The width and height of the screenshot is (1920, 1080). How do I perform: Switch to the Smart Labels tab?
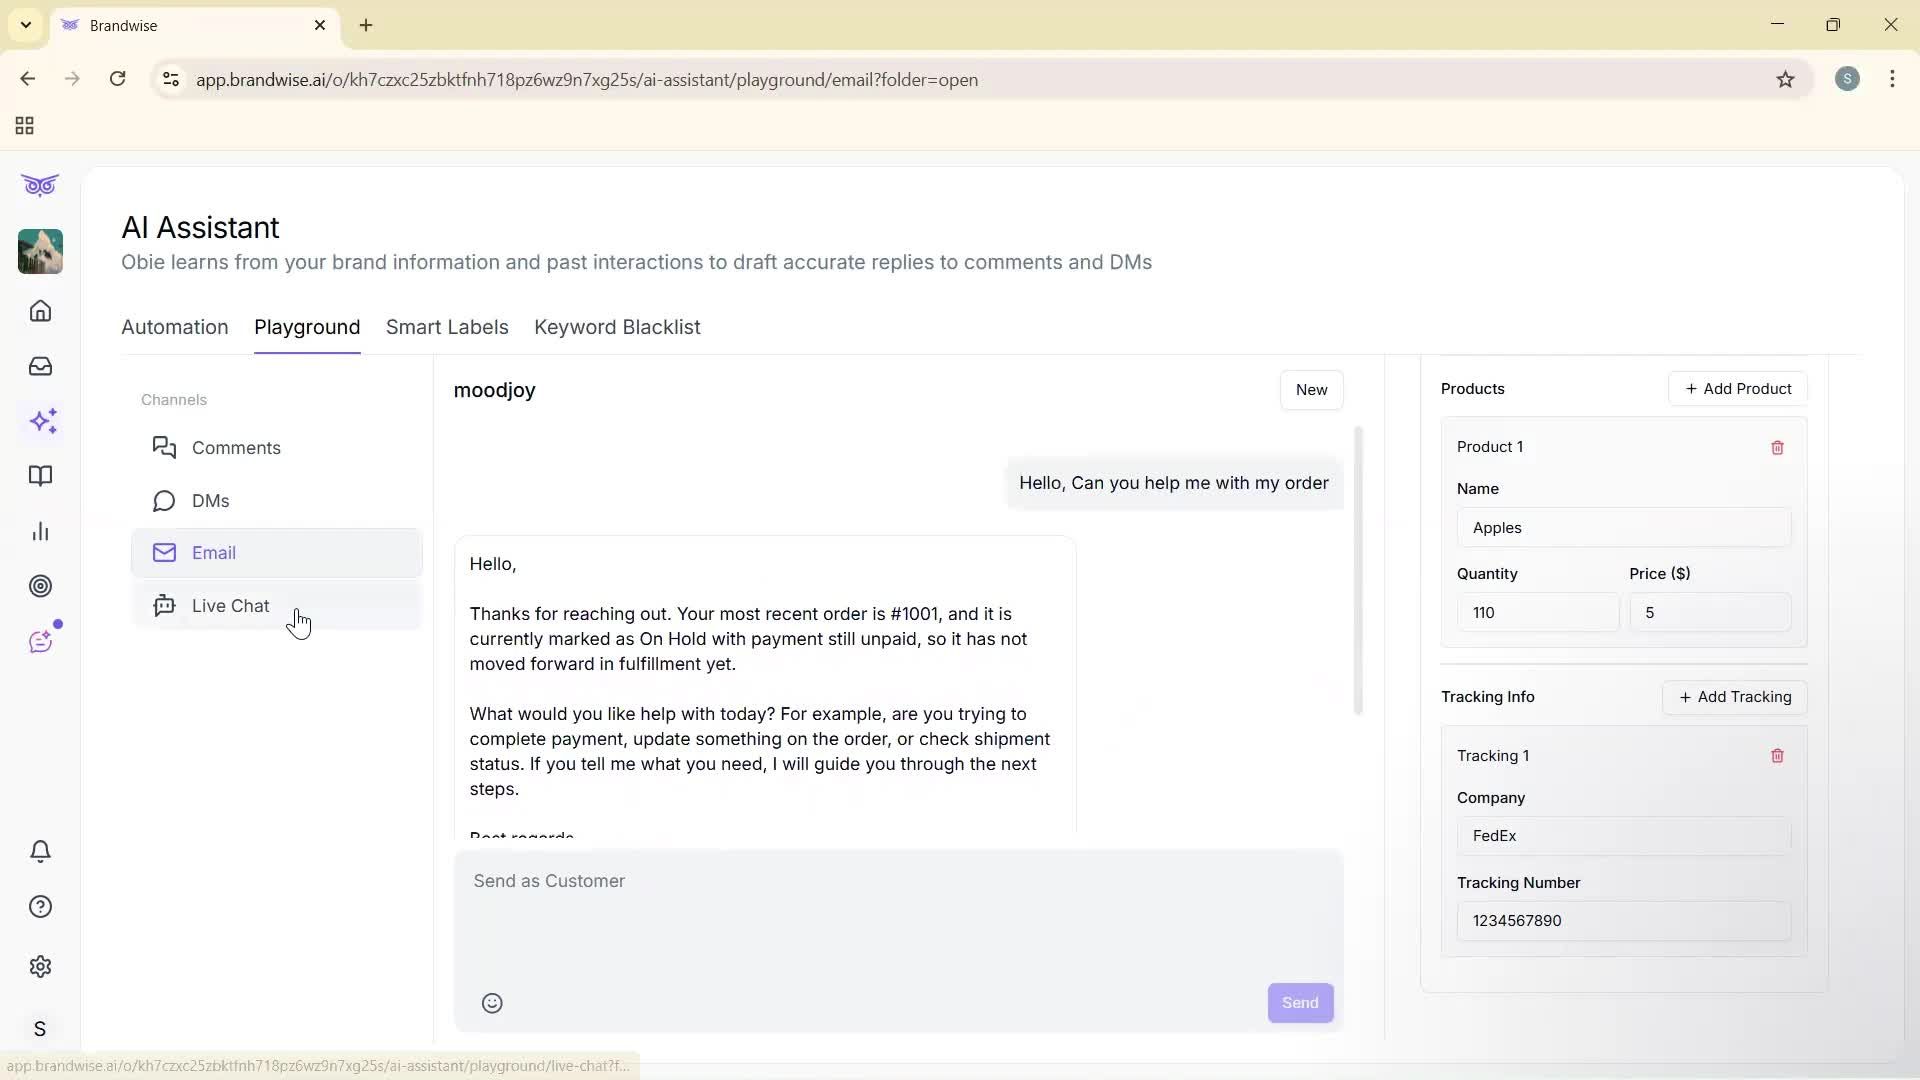click(447, 327)
